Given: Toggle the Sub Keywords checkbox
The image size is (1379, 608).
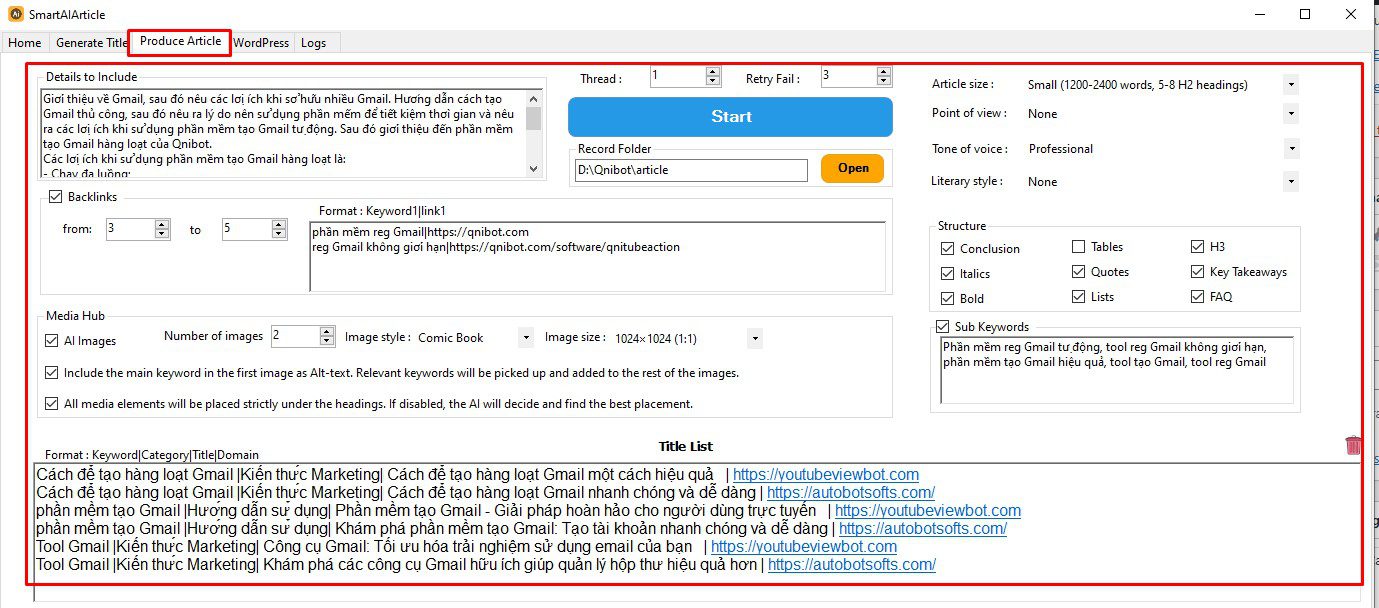Looking at the screenshot, I should pyautogui.click(x=942, y=326).
